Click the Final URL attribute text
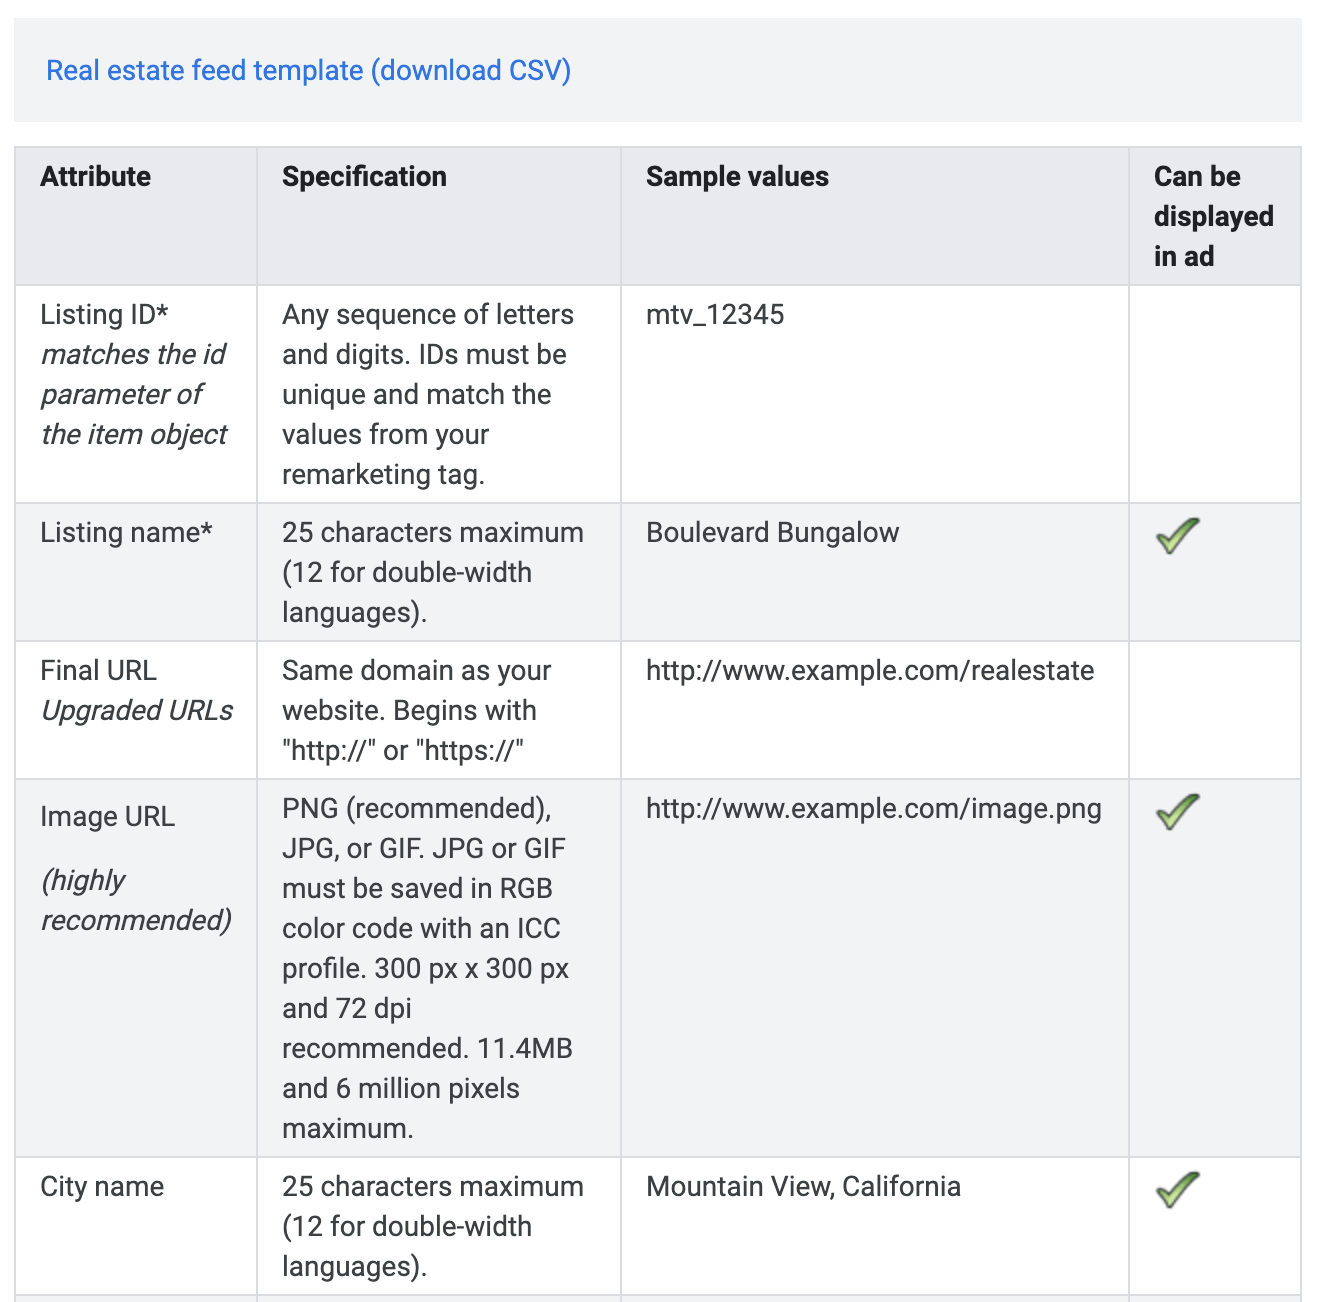This screenshot has width=1320, height=1302. (x=98, y=671)
